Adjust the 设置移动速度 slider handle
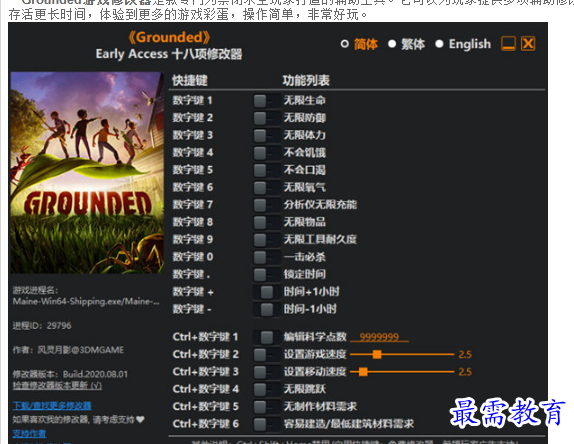This screenshot has width=574, height=444. tap(363, 372)
